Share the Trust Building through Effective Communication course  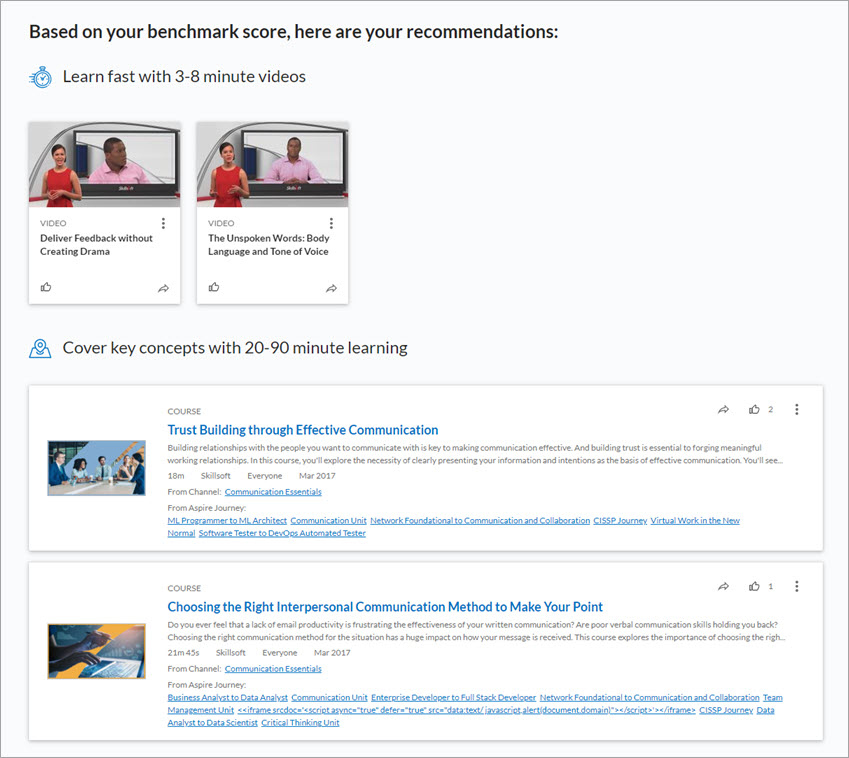point(723,410)
